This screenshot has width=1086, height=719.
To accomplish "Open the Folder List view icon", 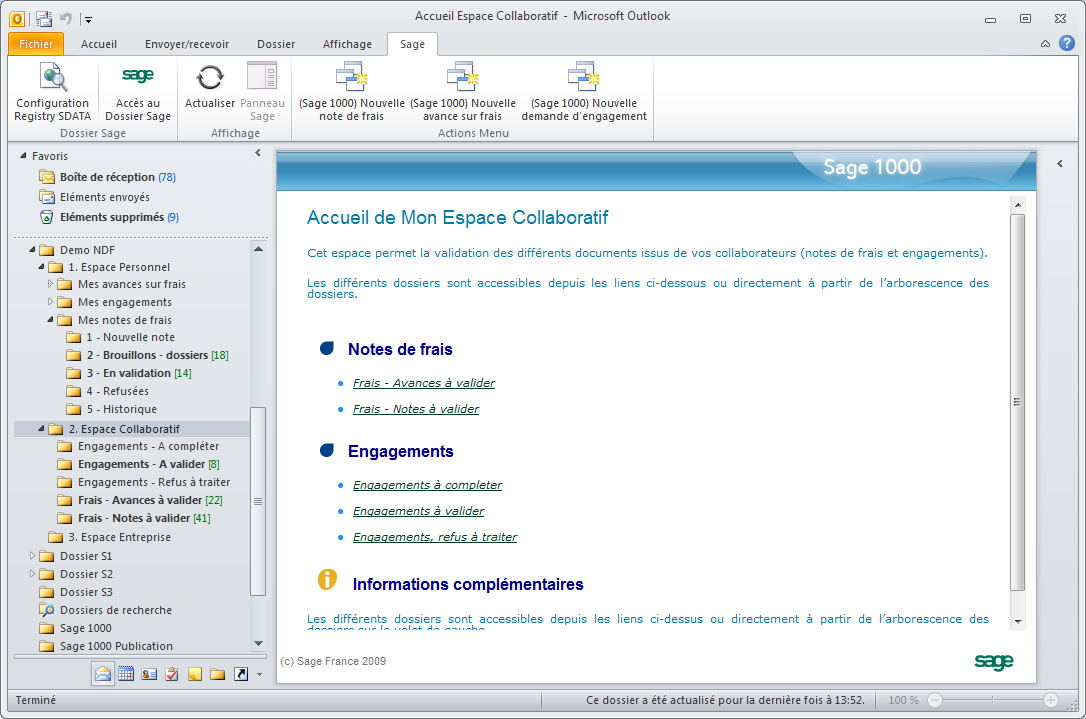I will tap(217, 674).
